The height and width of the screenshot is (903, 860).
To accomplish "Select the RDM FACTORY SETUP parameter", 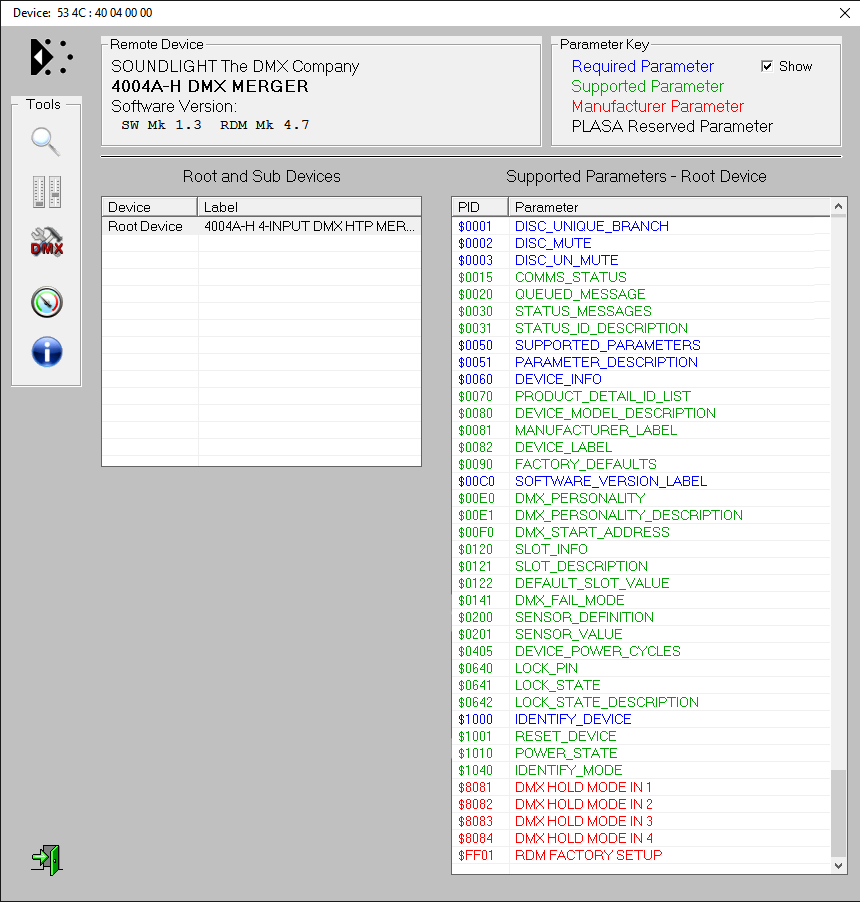I will 588,855.
